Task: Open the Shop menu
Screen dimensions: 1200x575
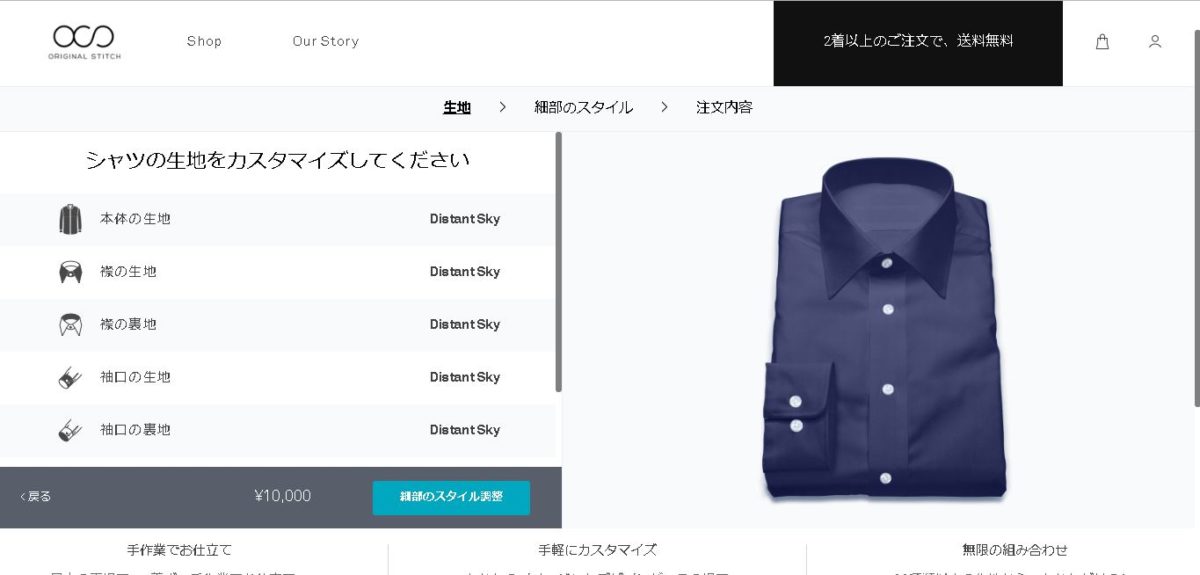Action: (204, 41)
